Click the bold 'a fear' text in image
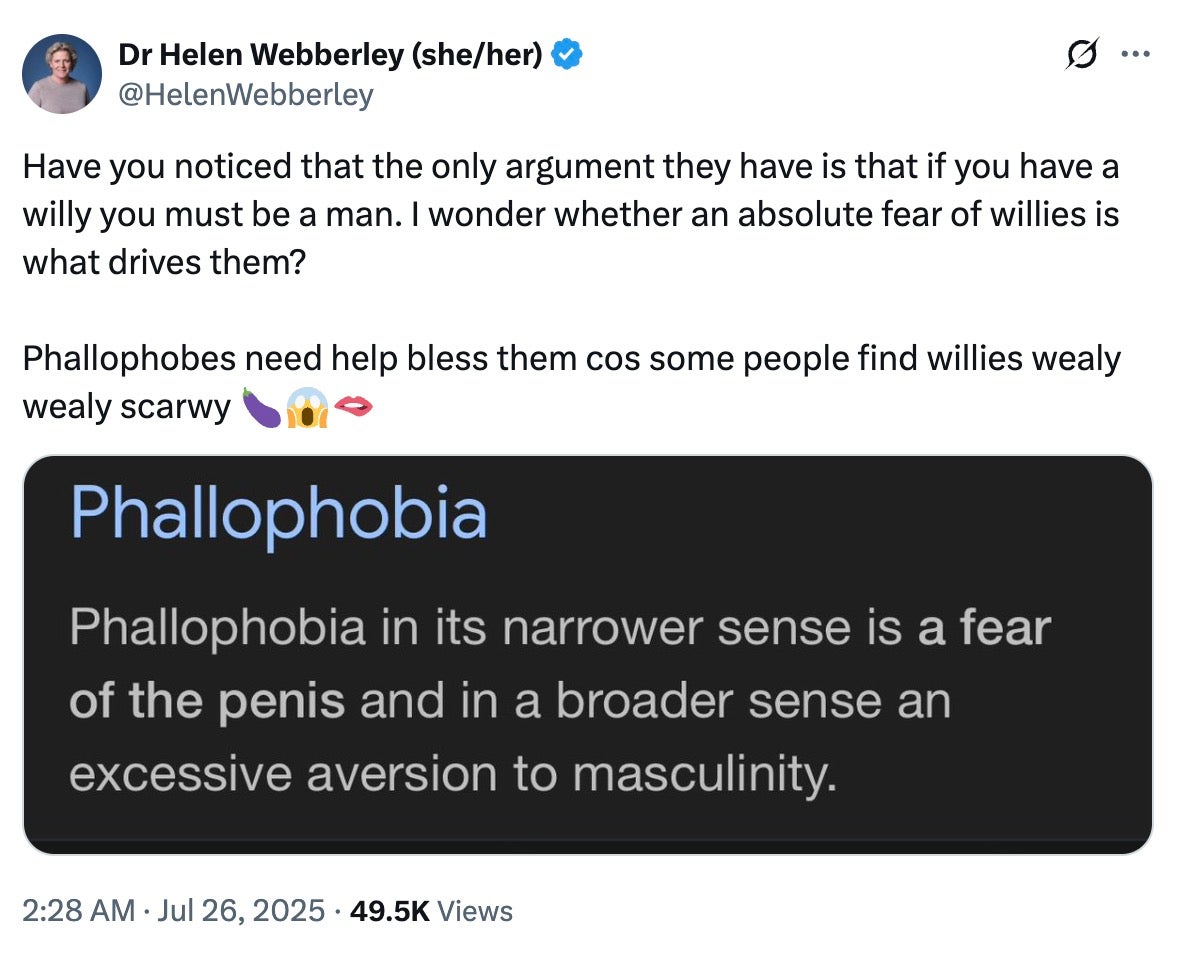The width and height of the screenshot is (1178, 958). [x=984, y=628]
